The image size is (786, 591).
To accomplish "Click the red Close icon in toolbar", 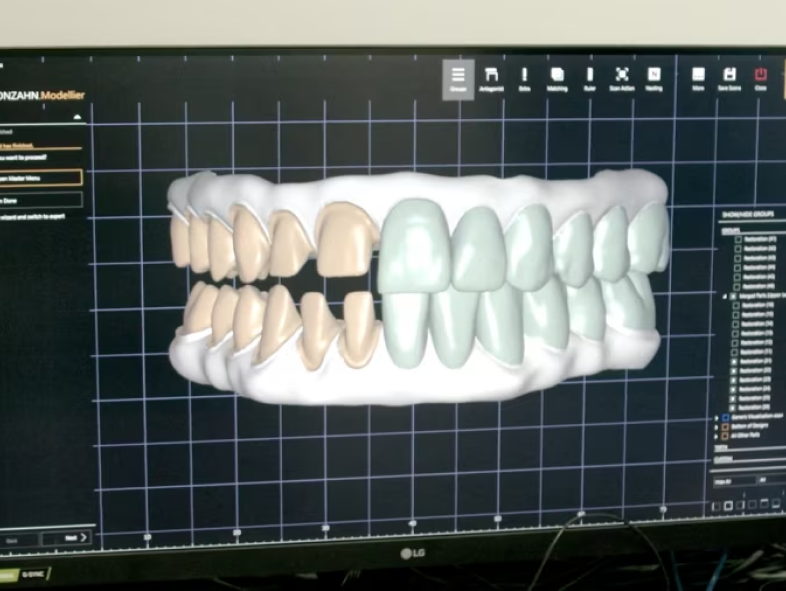I will pyautogui.click(x=761, y=78).
